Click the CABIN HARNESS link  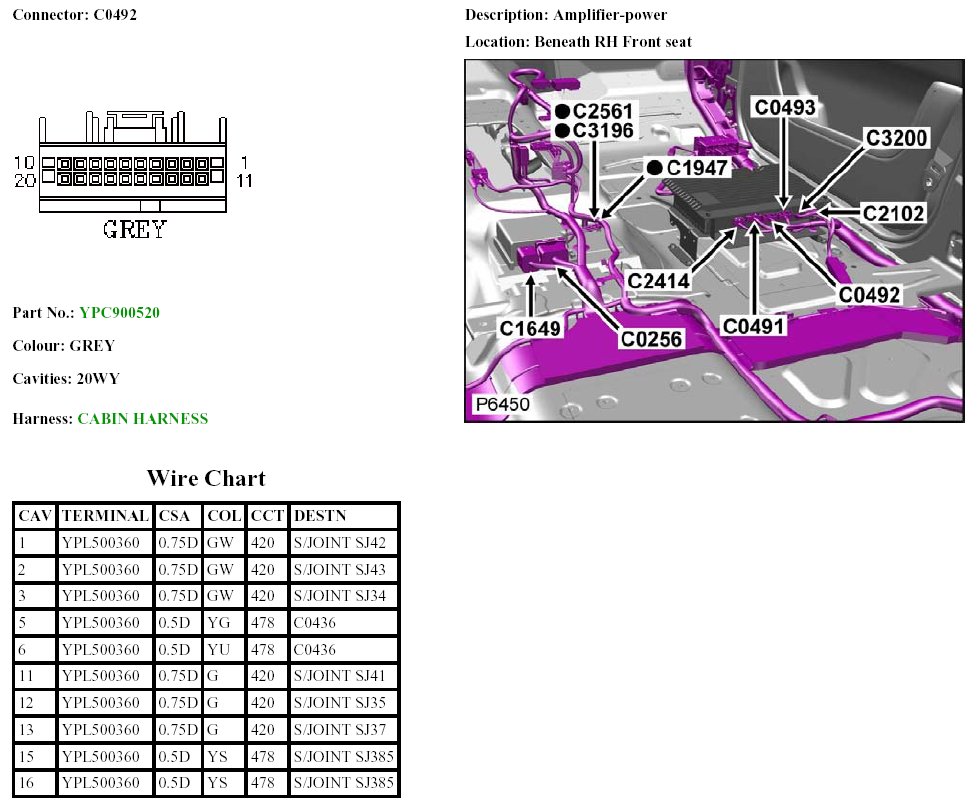[142, 419]
